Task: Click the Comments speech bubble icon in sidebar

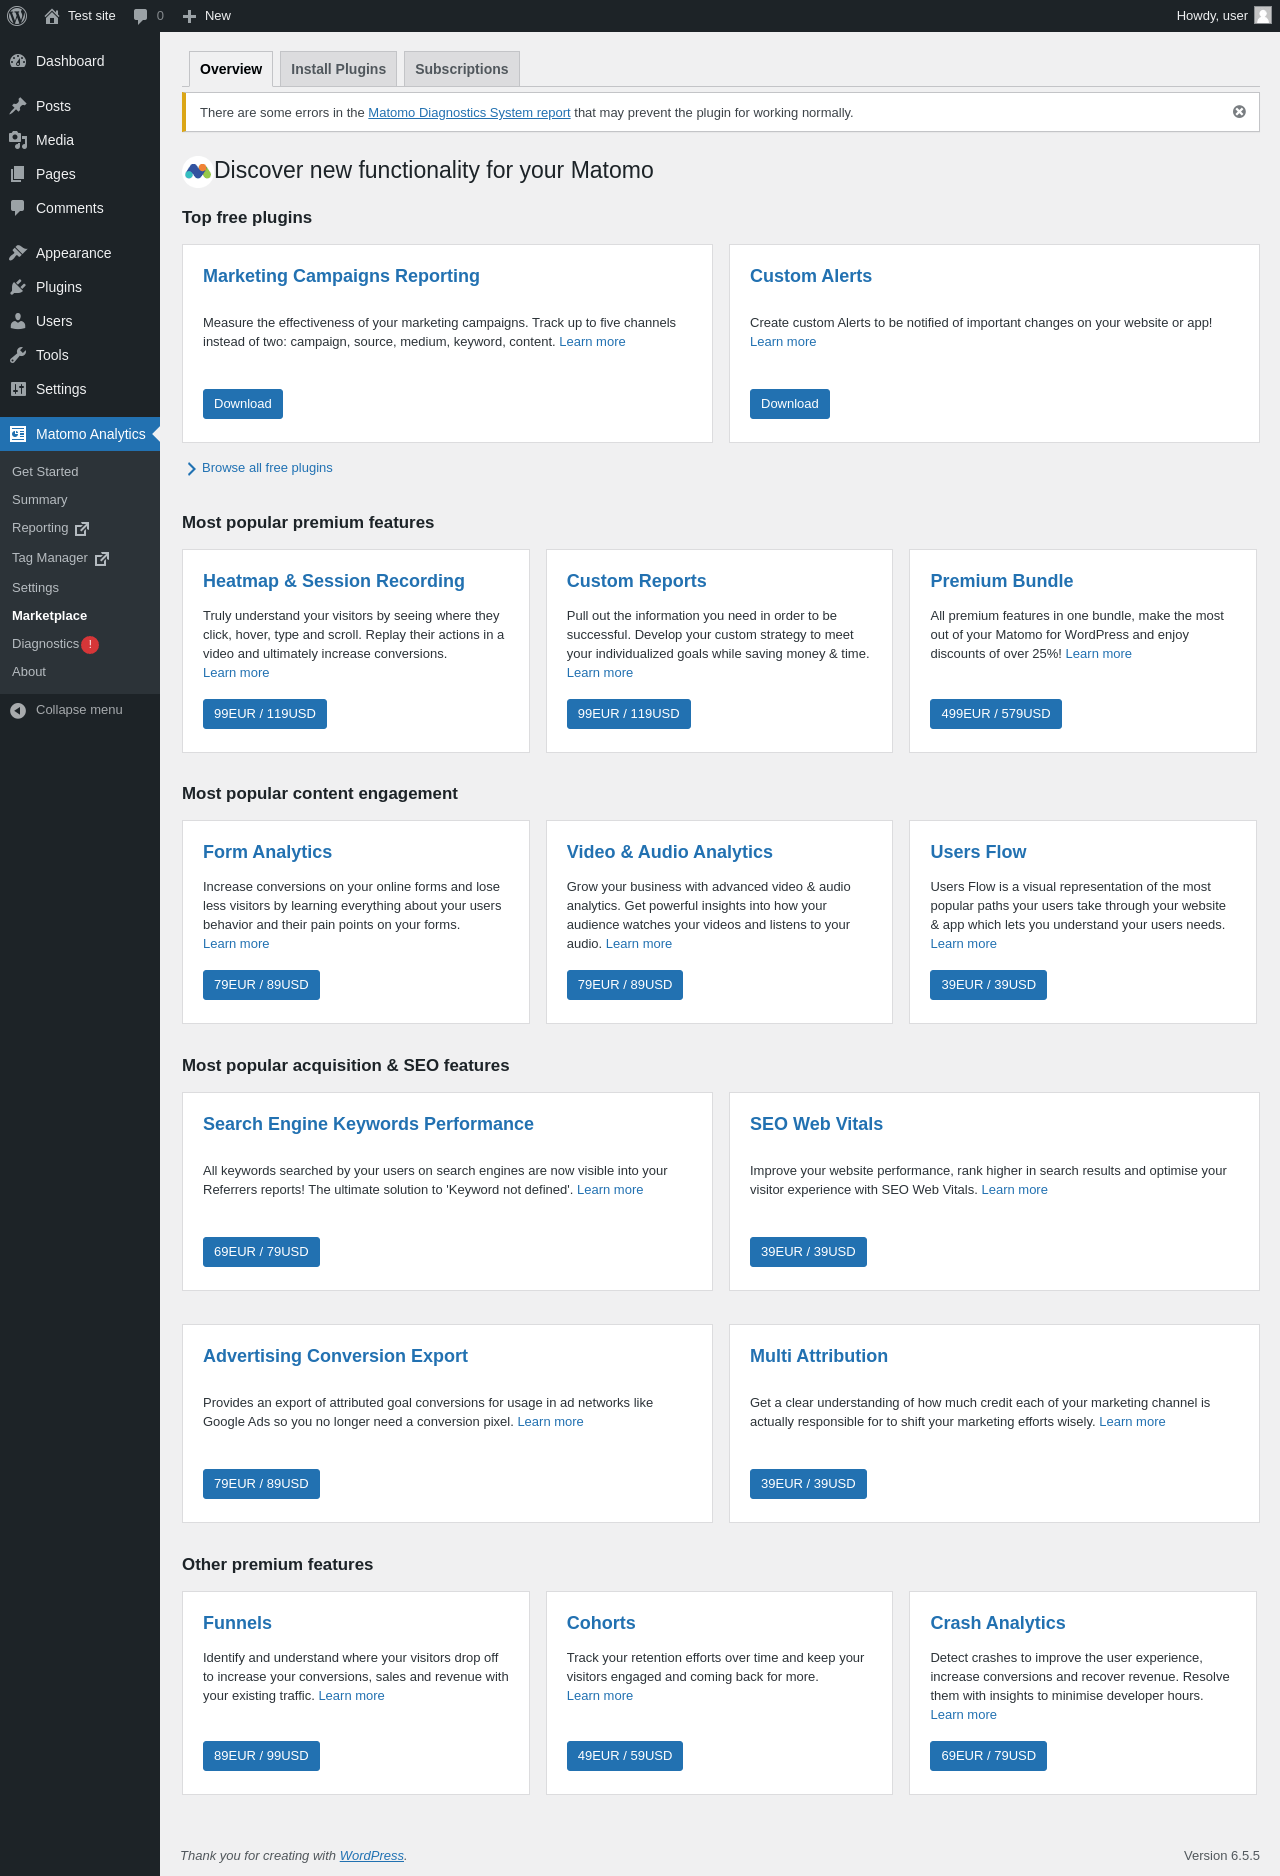Action: pos(18,208)
